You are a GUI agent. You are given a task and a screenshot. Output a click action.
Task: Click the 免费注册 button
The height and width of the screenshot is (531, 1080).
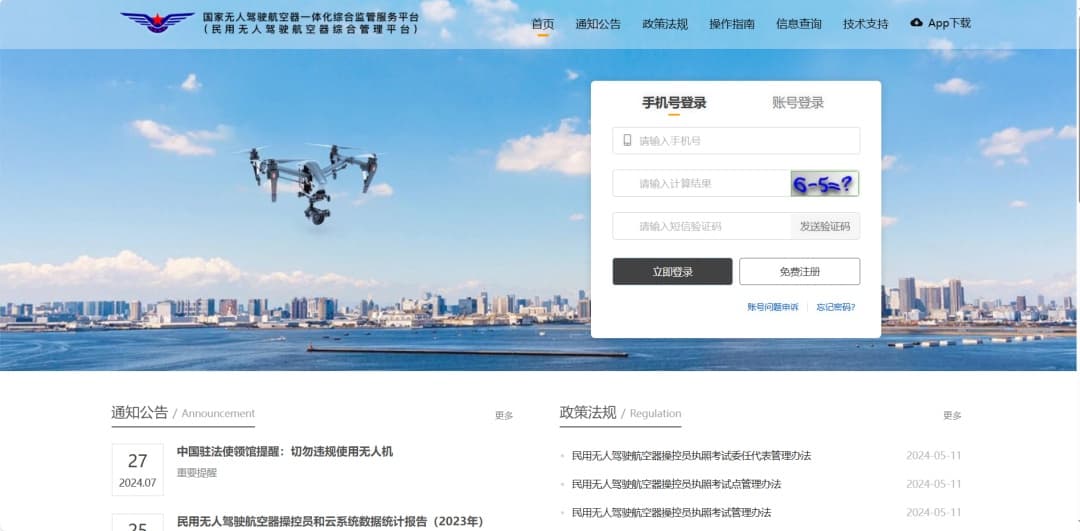(x=800, y=271)
